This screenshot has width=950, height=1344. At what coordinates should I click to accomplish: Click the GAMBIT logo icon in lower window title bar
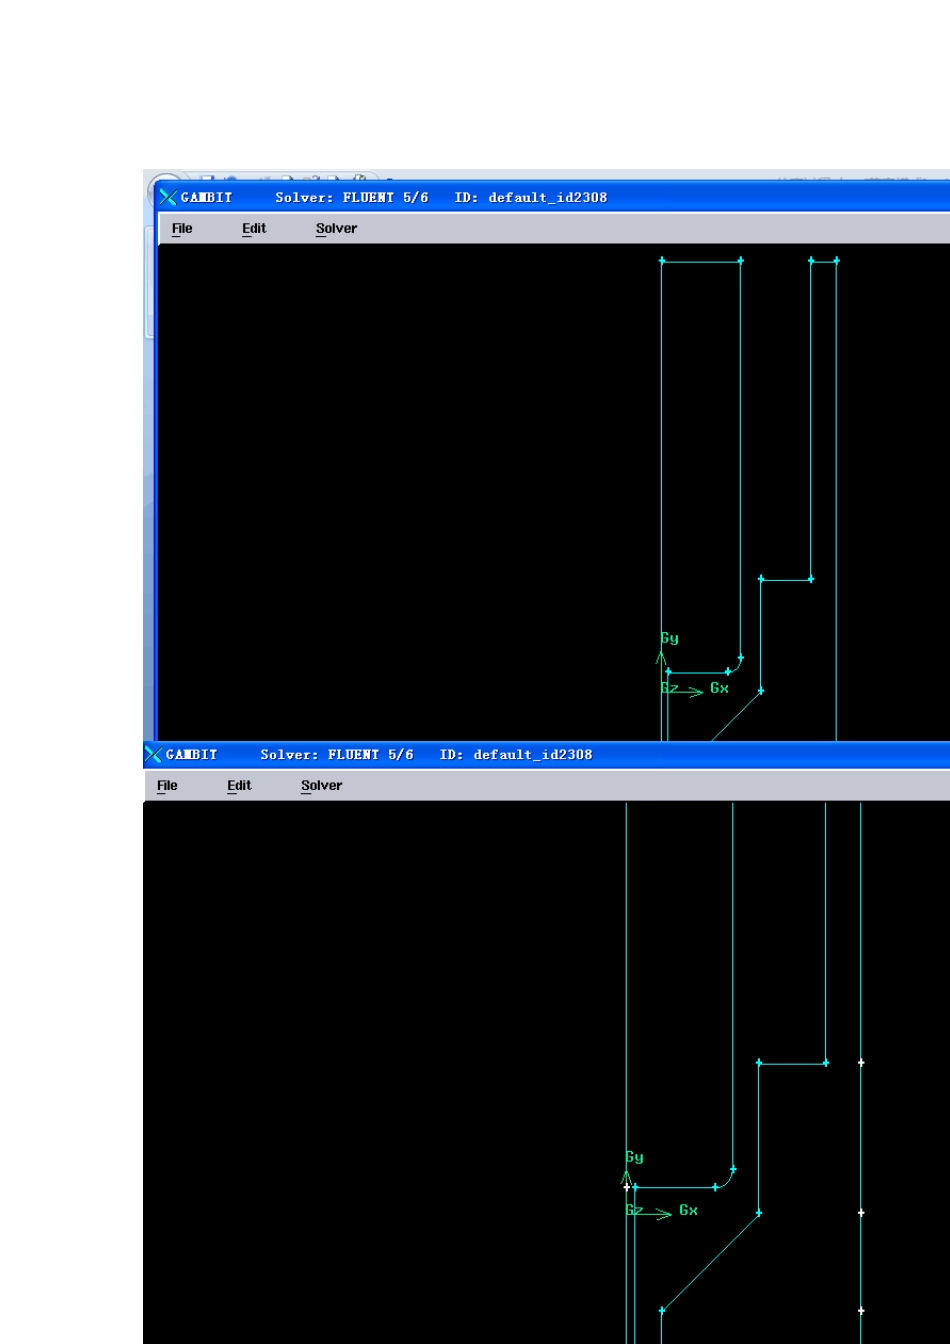pyautogui.click(x=153, y=754)
